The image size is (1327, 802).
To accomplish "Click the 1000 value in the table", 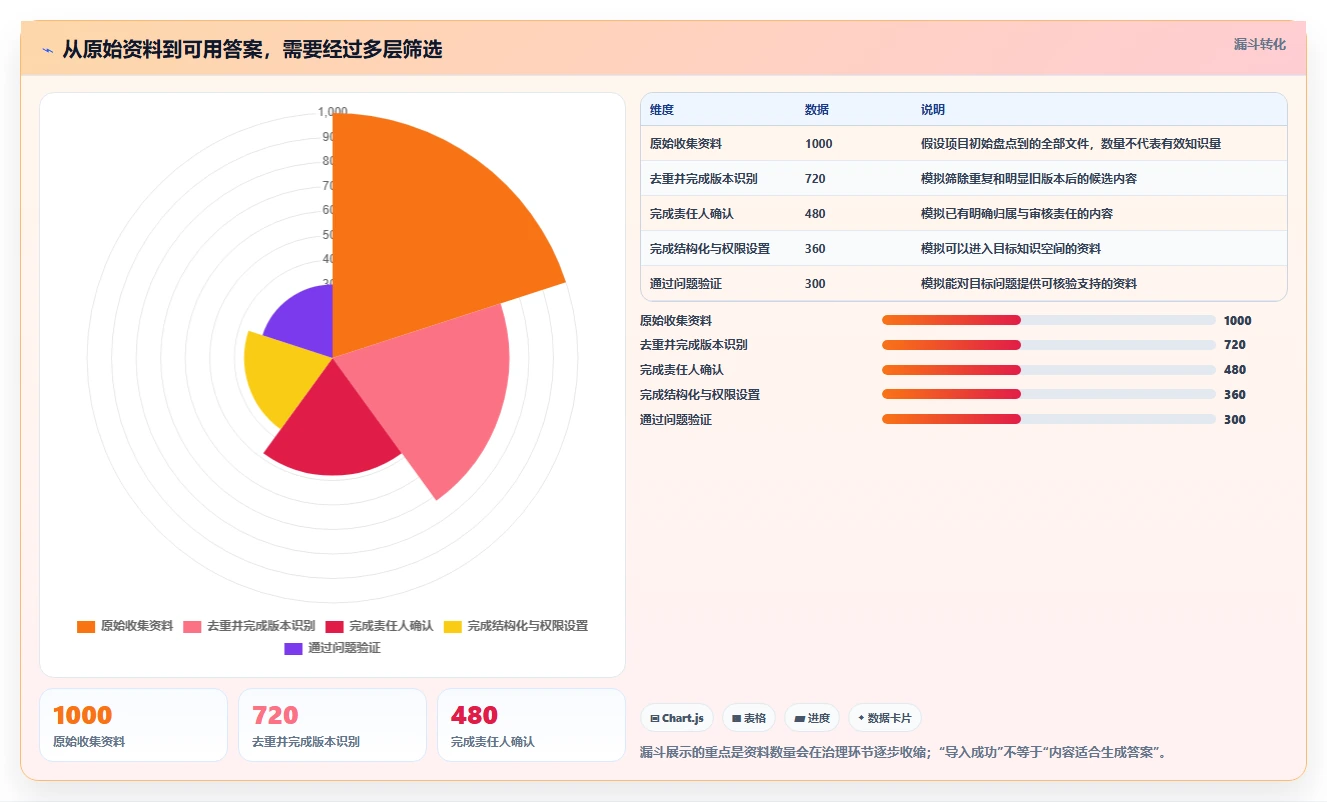I will [x=819, y=144].
